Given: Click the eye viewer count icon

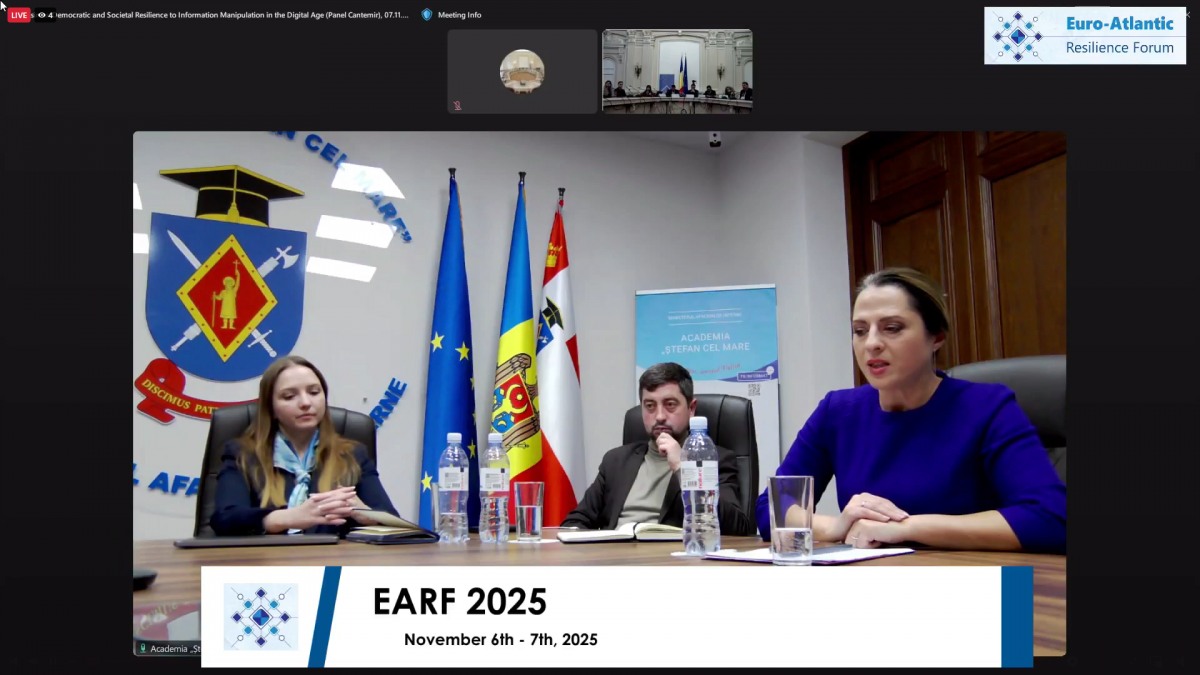Looking at the screenshot, I should (x=41, y=15).
